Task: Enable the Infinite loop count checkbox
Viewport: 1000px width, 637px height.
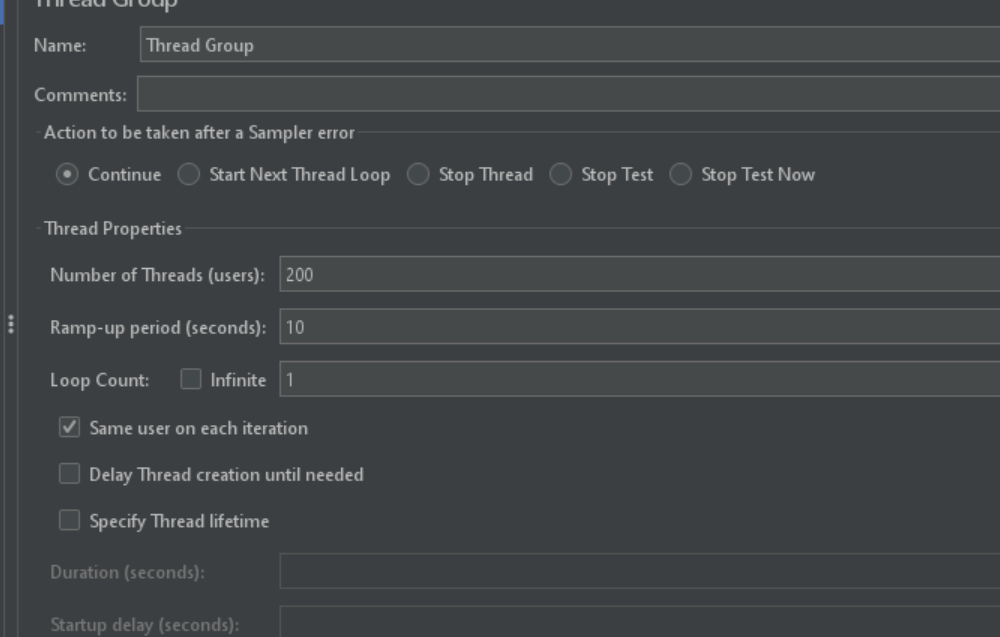Action: point(191,379)
